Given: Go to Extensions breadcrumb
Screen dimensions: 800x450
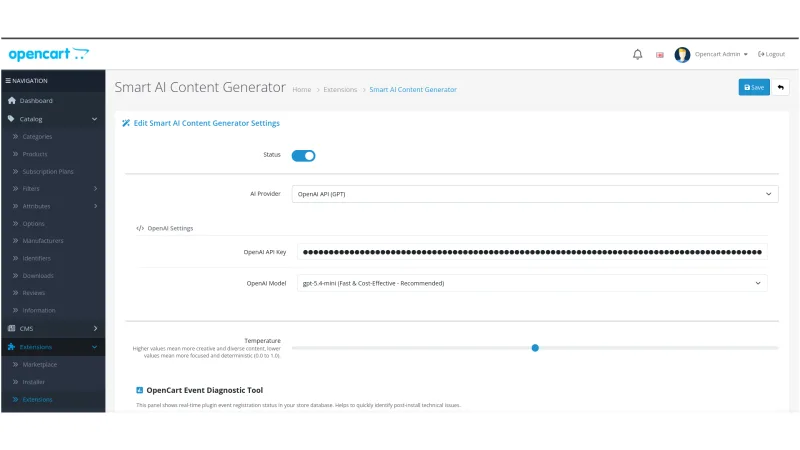Looking at the screenshot, I should (340, 90).
